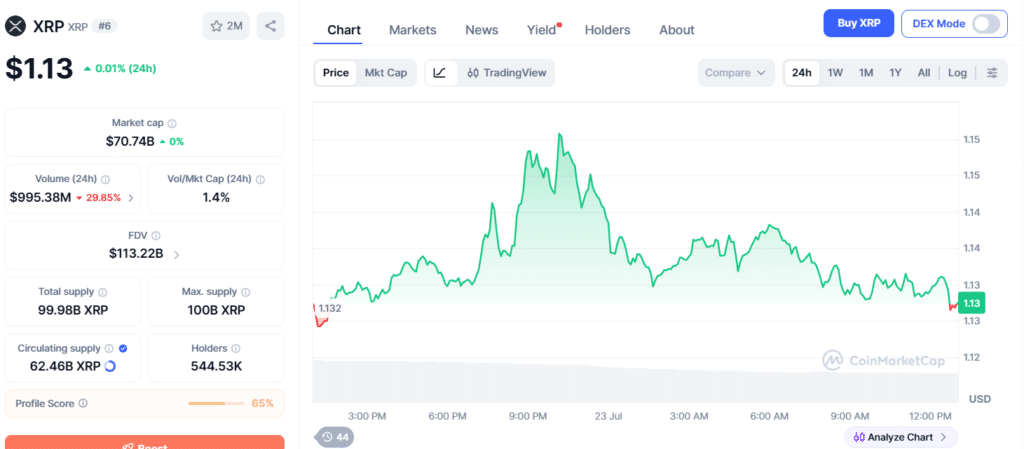Switch to the Holders tab
This screenshot has height=449, width=1024.
tap(607, 30)
